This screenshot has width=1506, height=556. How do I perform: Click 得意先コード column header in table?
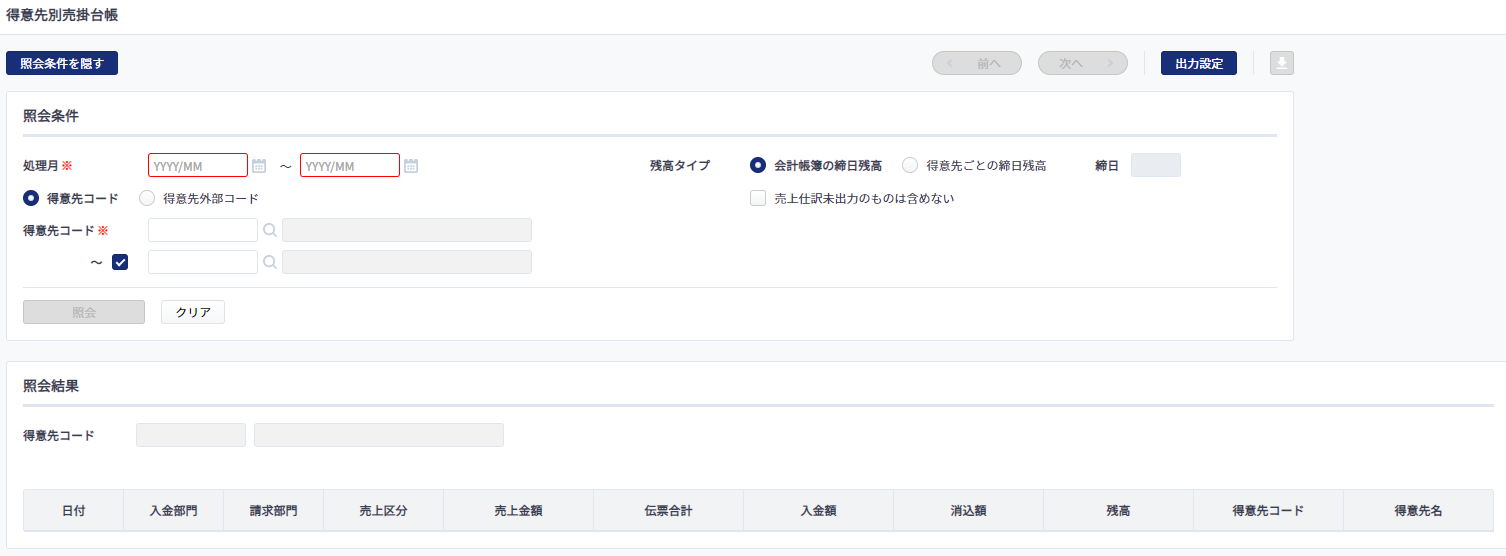[x=1268, y=511]
